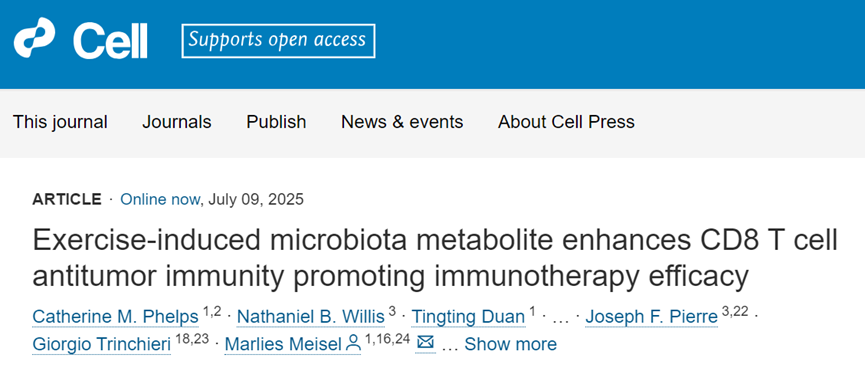Open the News & events menu
The height and width of the screenshot is (371, 865).
click(402, 122)
